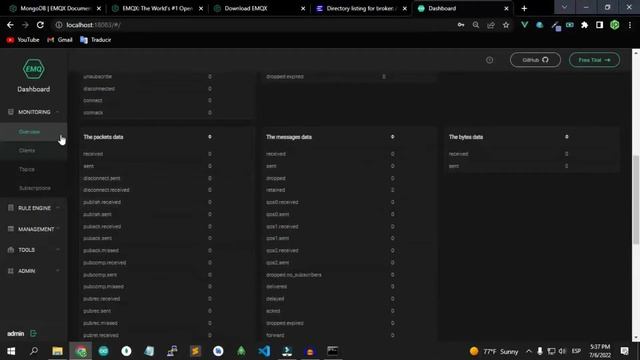Expand the MONITORING sidebar section
This screenshot has height=360, width=640.
[x=34, y=112]
